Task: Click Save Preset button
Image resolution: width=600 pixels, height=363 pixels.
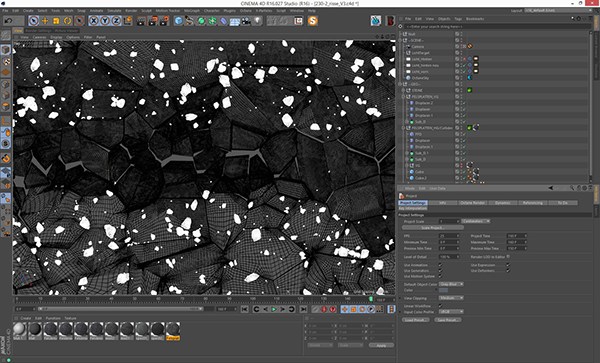Action: pyautogui.click(x=447, y=320)
